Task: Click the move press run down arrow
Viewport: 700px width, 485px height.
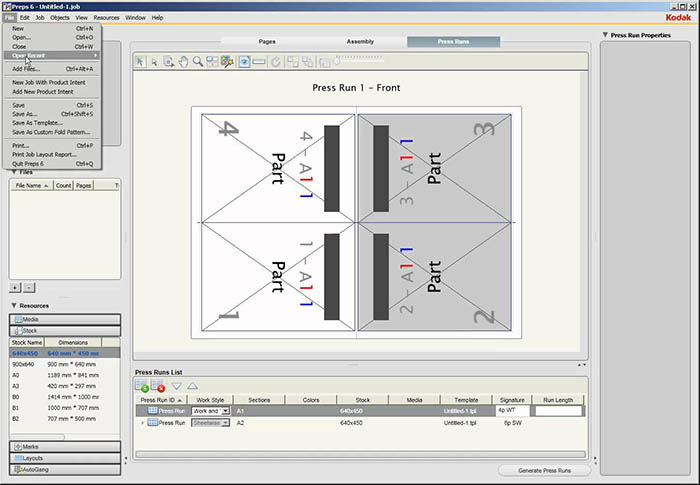Action: tap(177, 385)
